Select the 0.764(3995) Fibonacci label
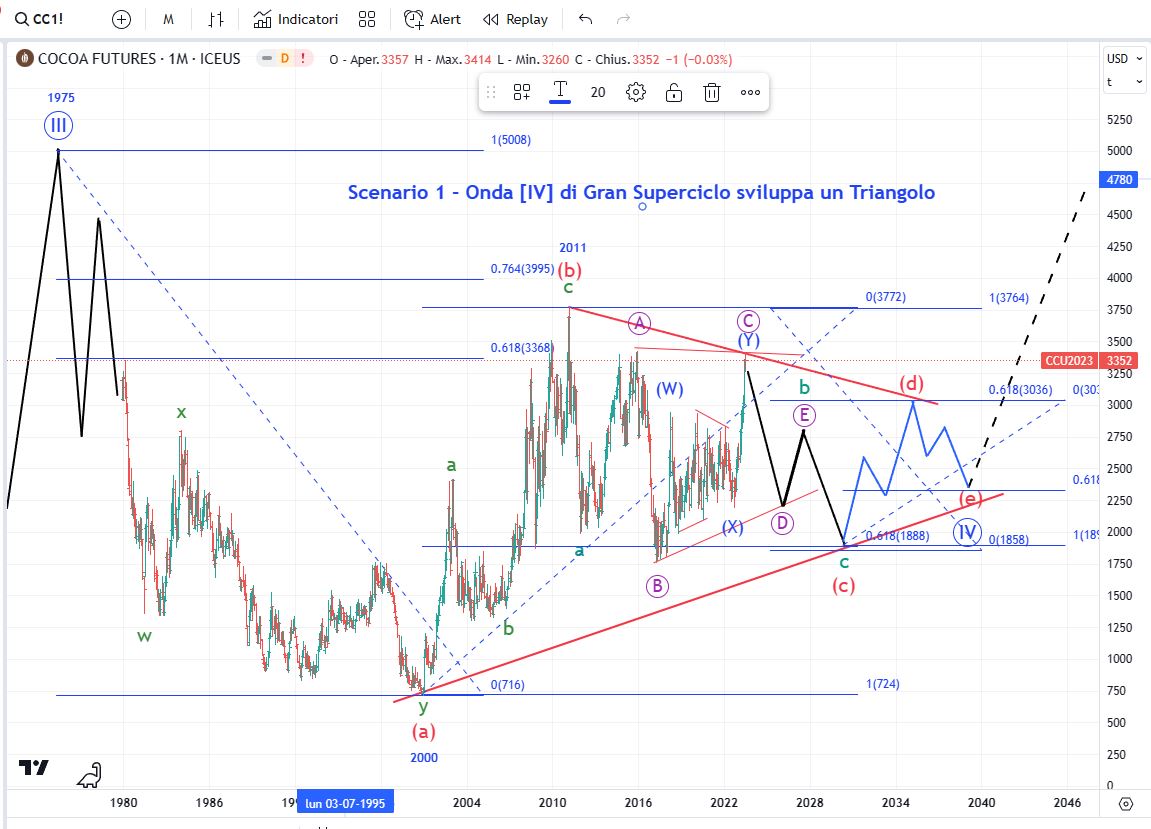Screen dimensions: 1151x829 (x=522, y=269)
